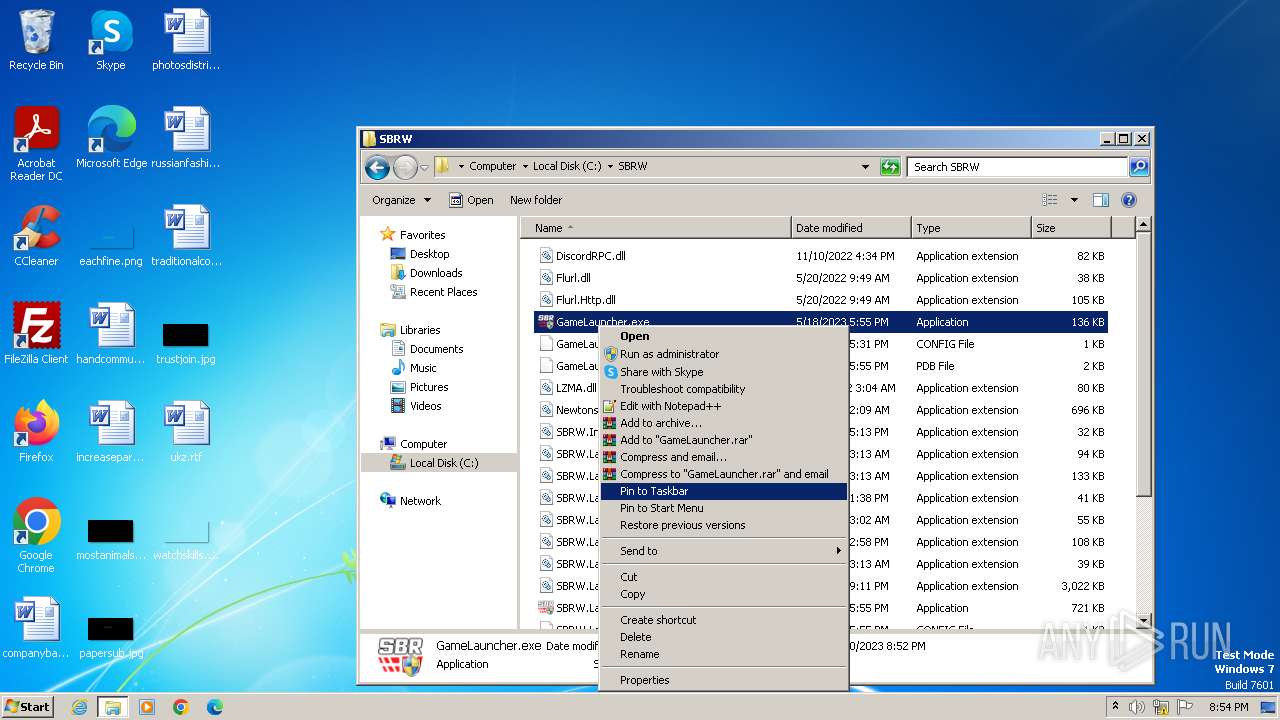Expand the Send to submenu

point(723,551)
